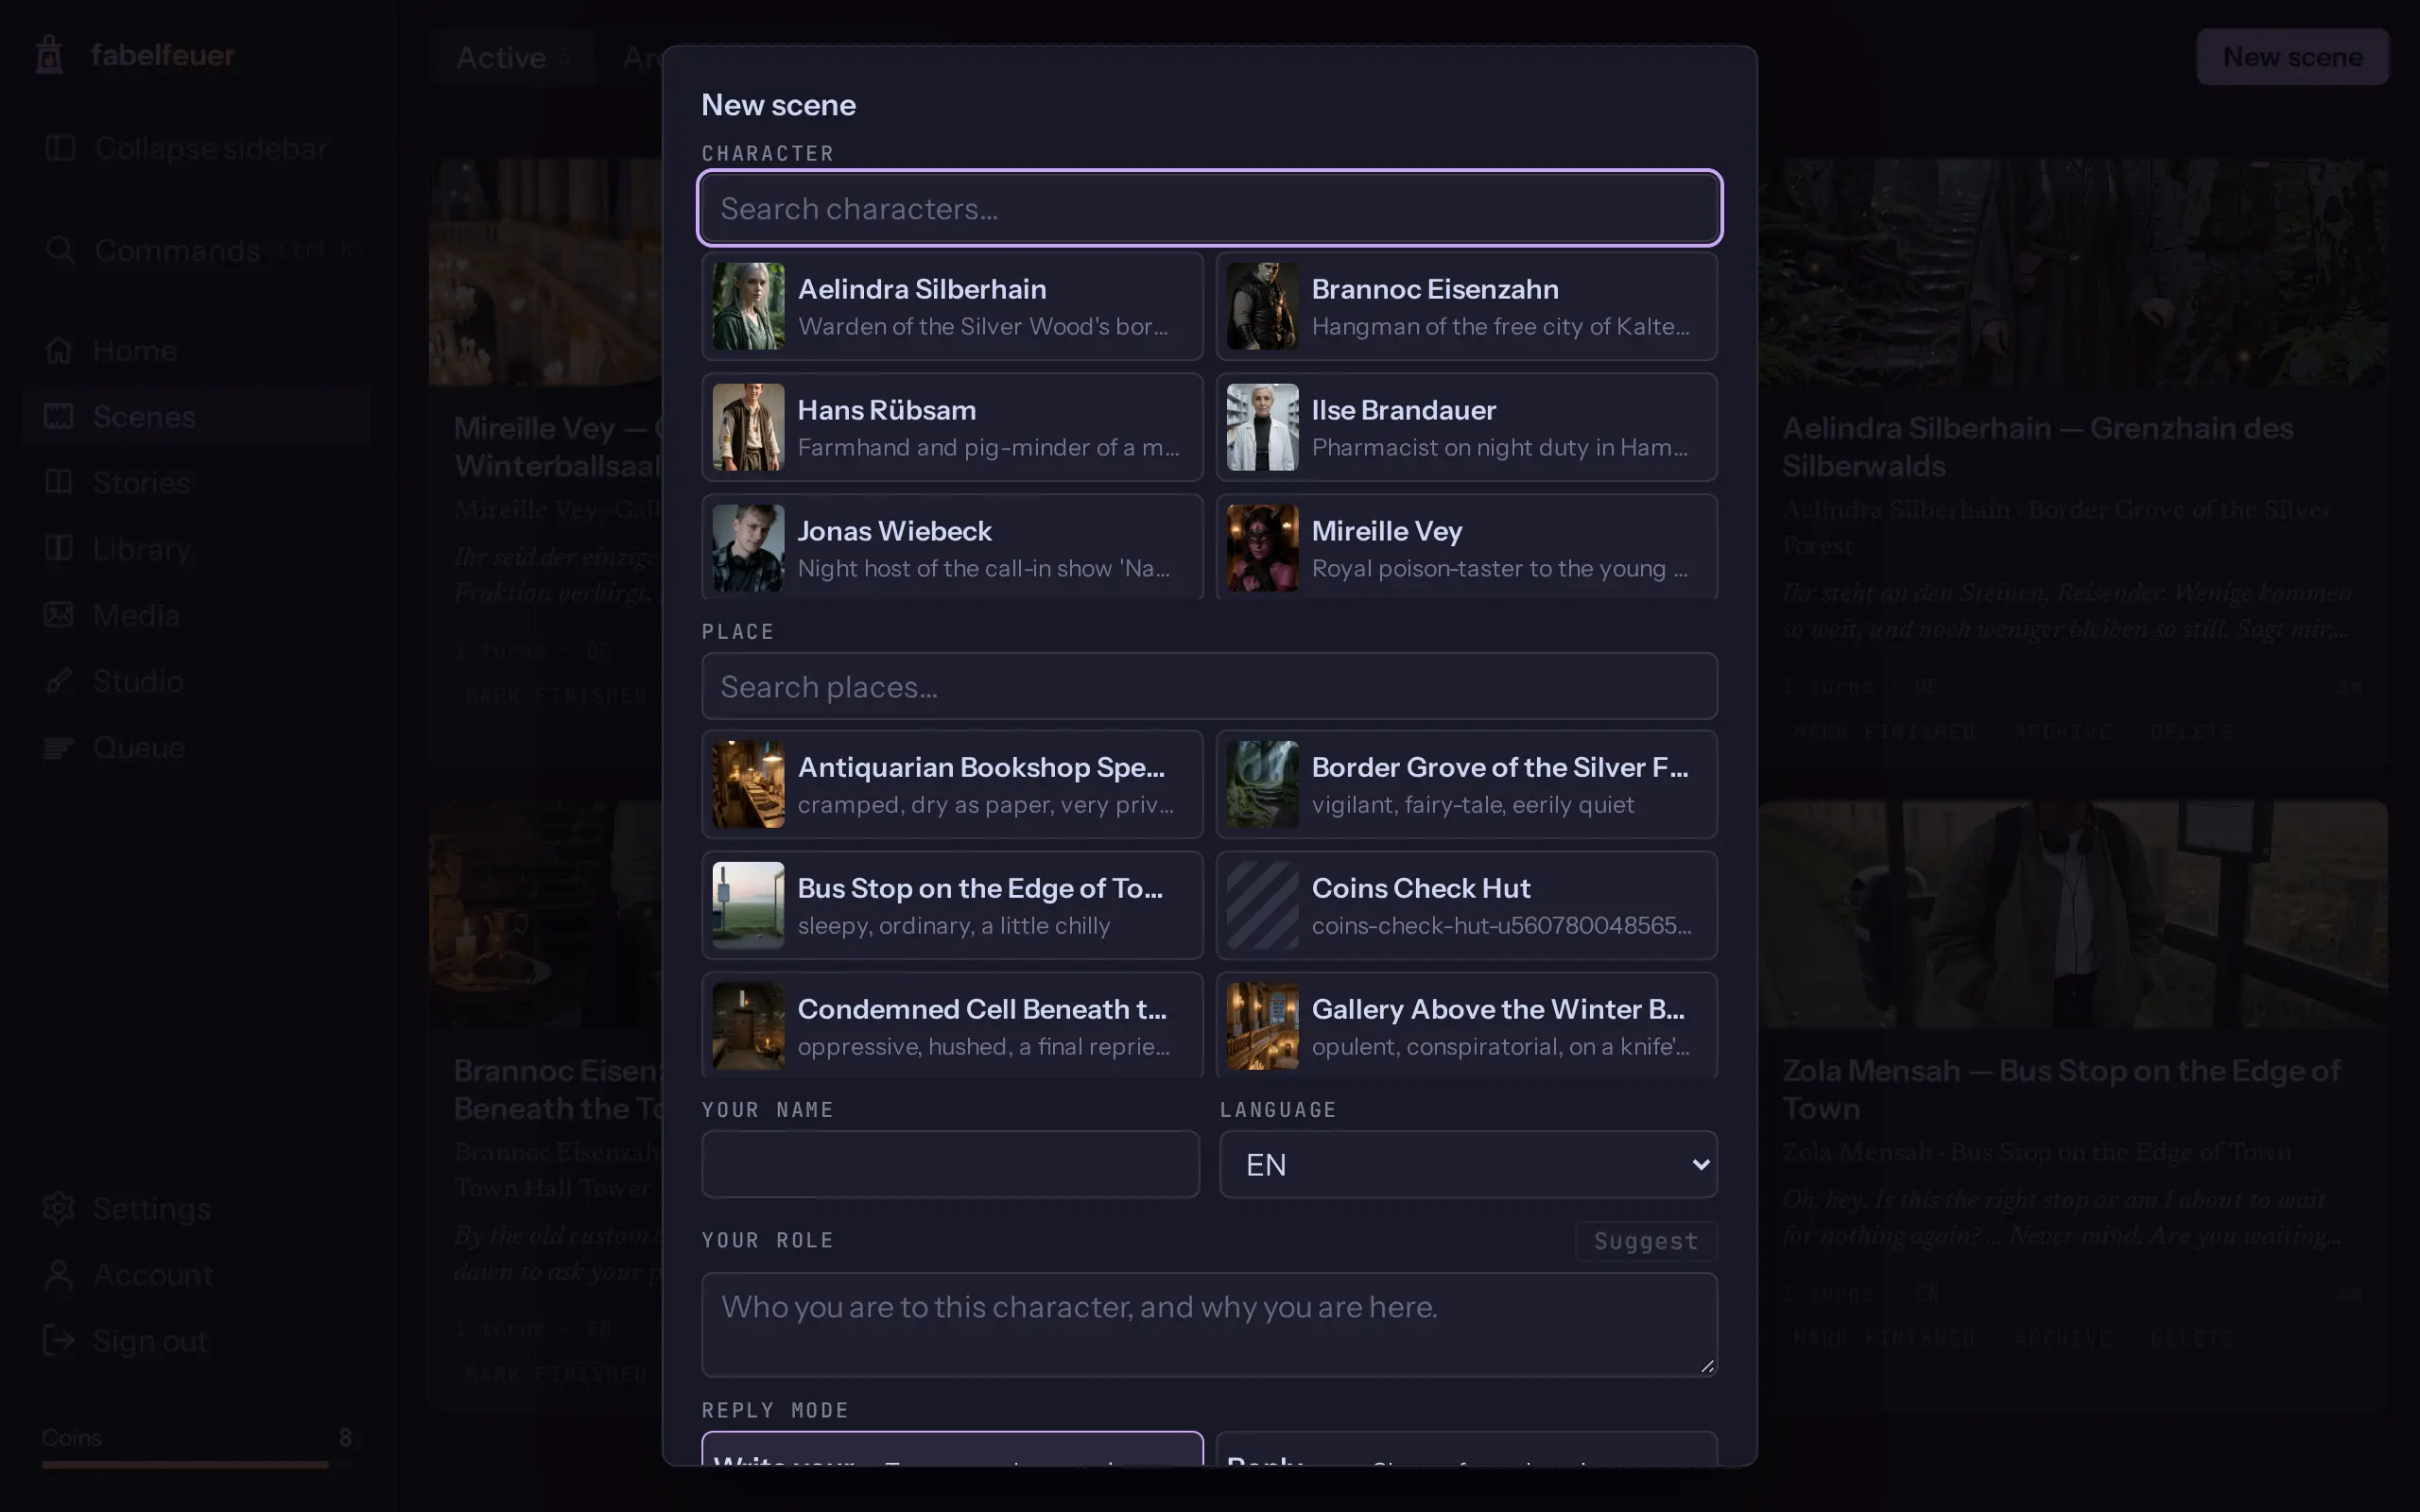Open Stories via its sidebar icon
The image size is (2420, 1512).
coord(59,482)
